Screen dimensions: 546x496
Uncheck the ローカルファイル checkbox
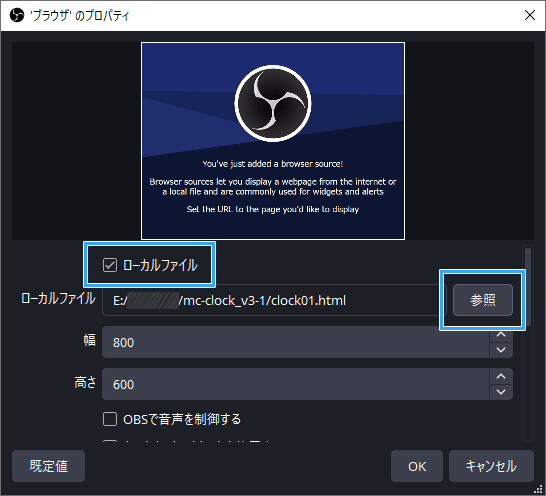110,265
